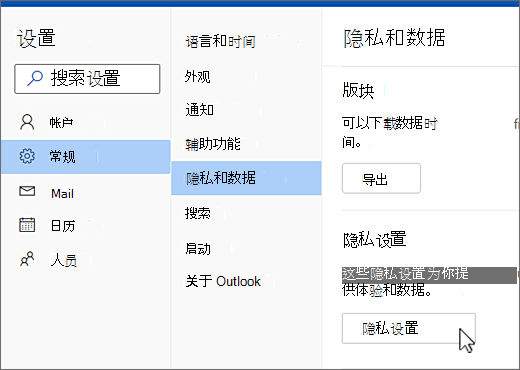Click the 隐私设置 button
The height and width of the screenshot is (370, 520).
(409, 328)
